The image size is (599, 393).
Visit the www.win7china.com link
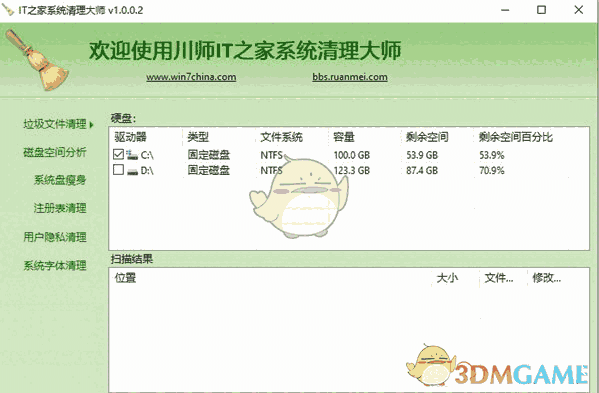pos(191,77)
